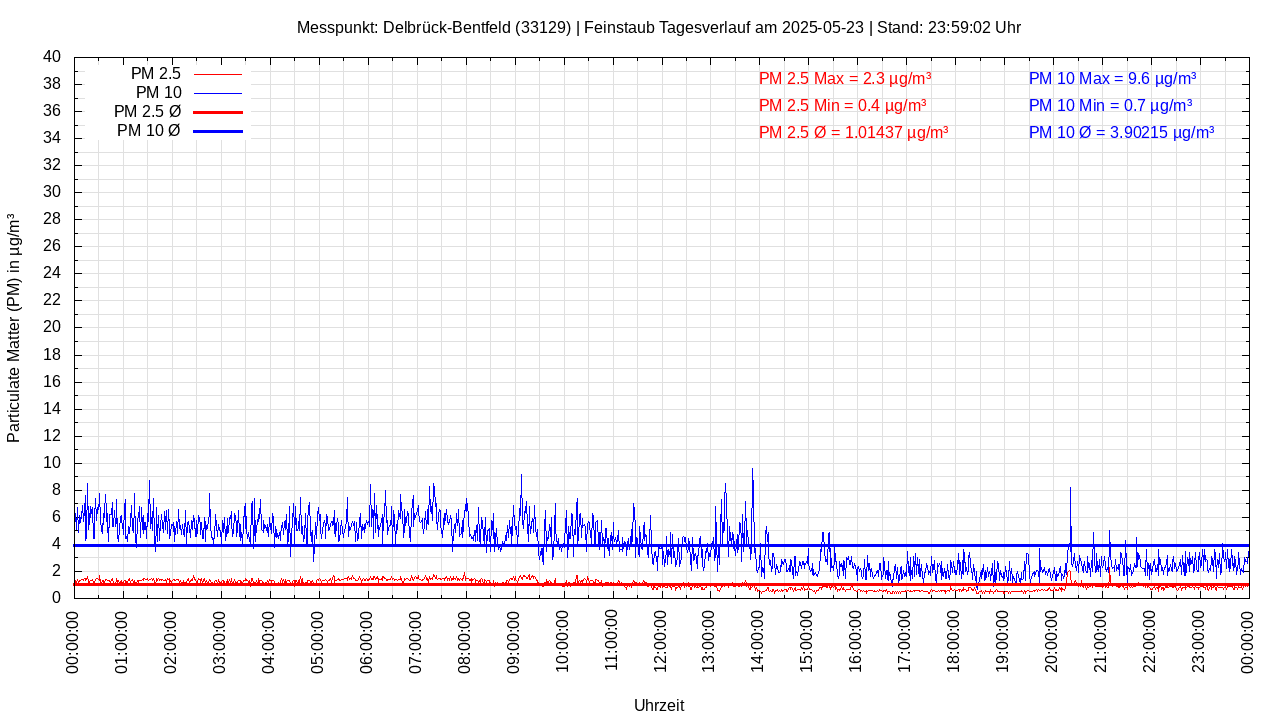Click the PM 10 Ø thick blue legend line
Image resolution: width=1280 pixels, height=720 pixels.
pos(217,131)
